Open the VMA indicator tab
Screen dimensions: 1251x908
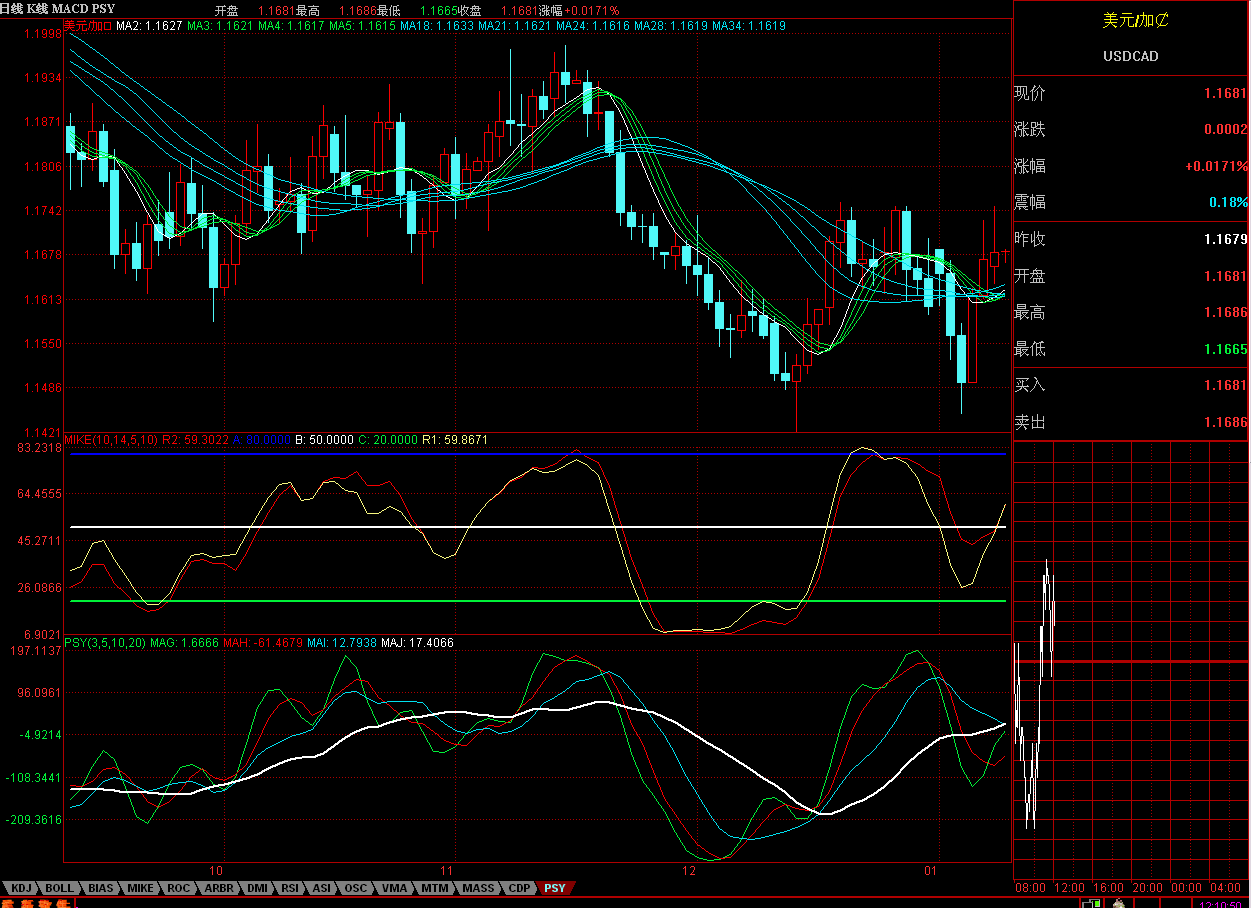pos(394,888)
